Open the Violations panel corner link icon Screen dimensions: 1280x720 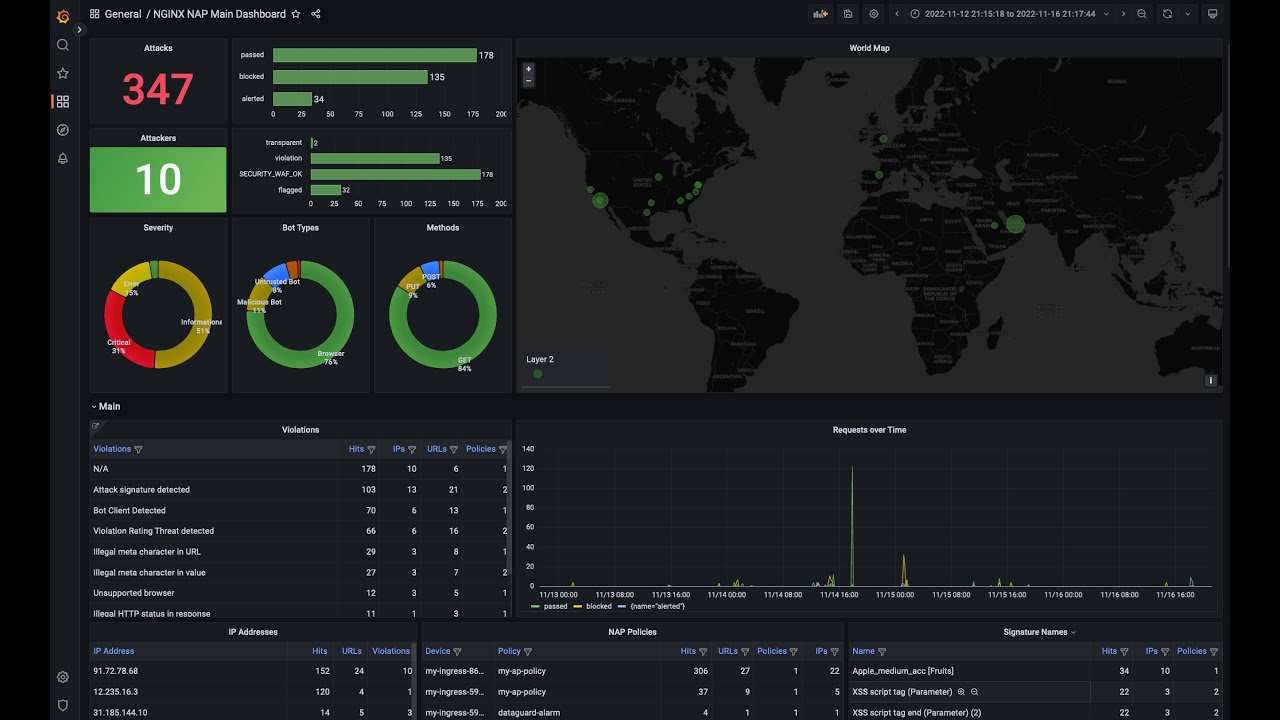pyautogui.click(x=96, y=426)
